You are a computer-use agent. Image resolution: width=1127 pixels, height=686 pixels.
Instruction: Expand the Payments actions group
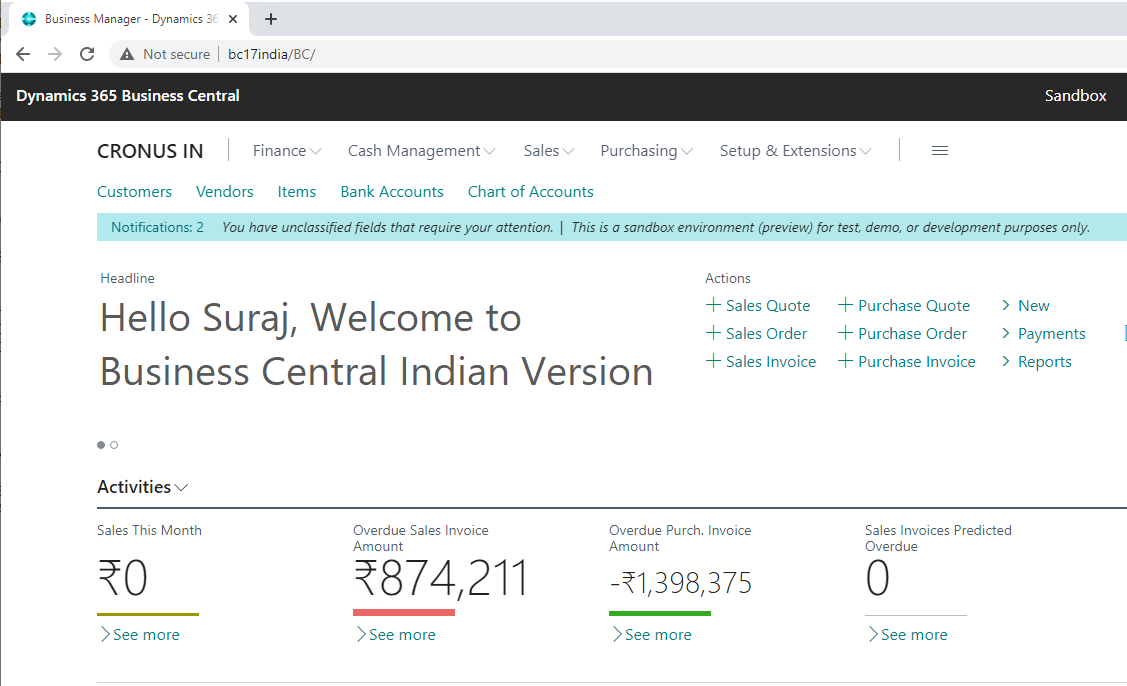click(x=1044, y=334)
